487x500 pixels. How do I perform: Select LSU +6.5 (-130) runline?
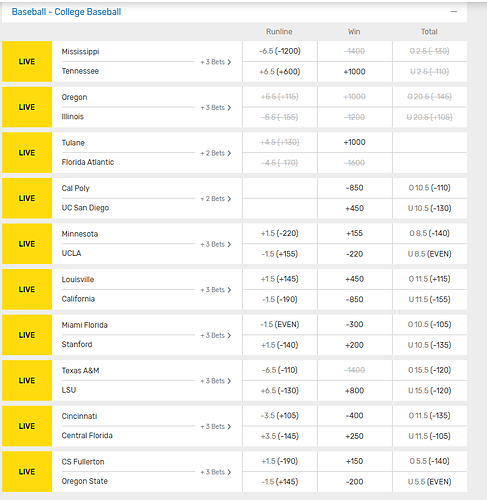pos(280,391)
